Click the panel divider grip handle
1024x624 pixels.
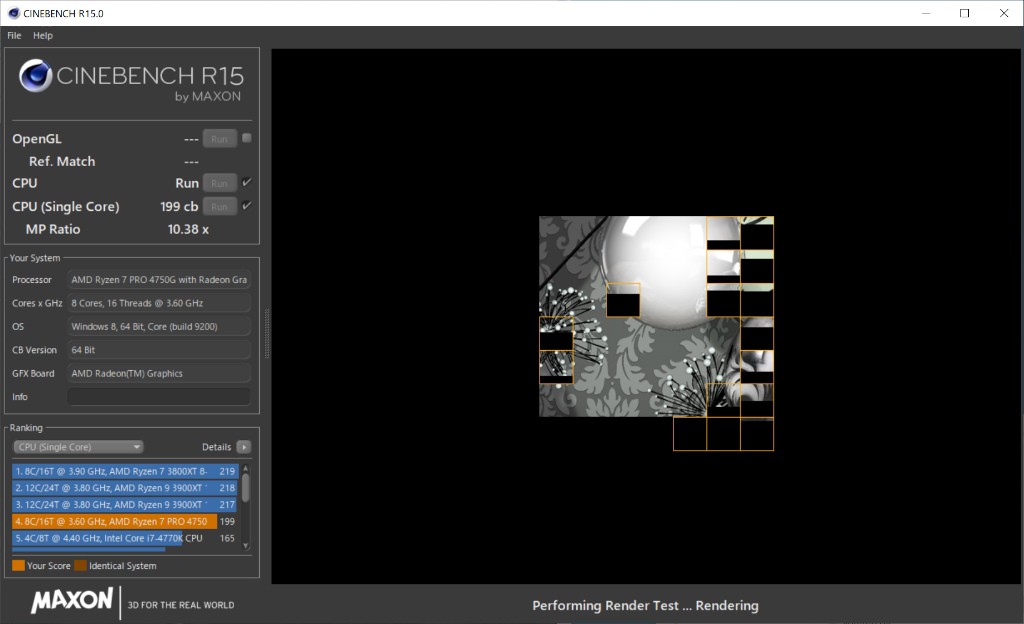point(266,329)
